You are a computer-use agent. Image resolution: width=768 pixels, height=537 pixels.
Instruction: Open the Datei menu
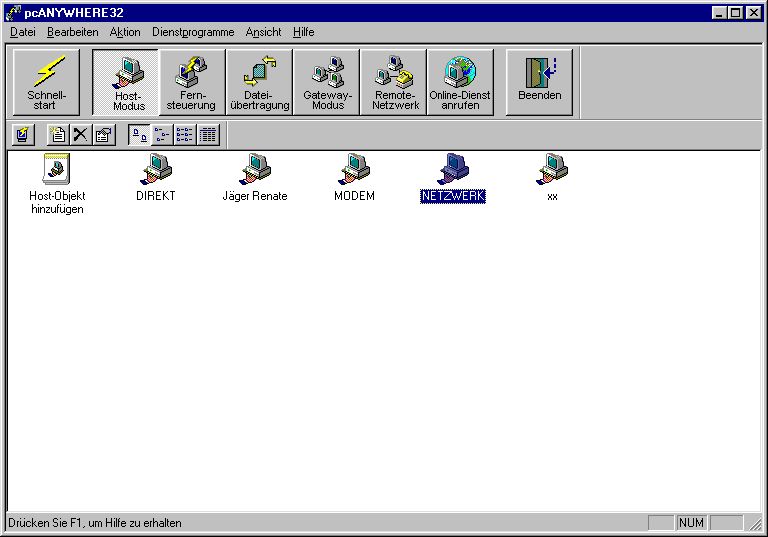coord(23,32)
